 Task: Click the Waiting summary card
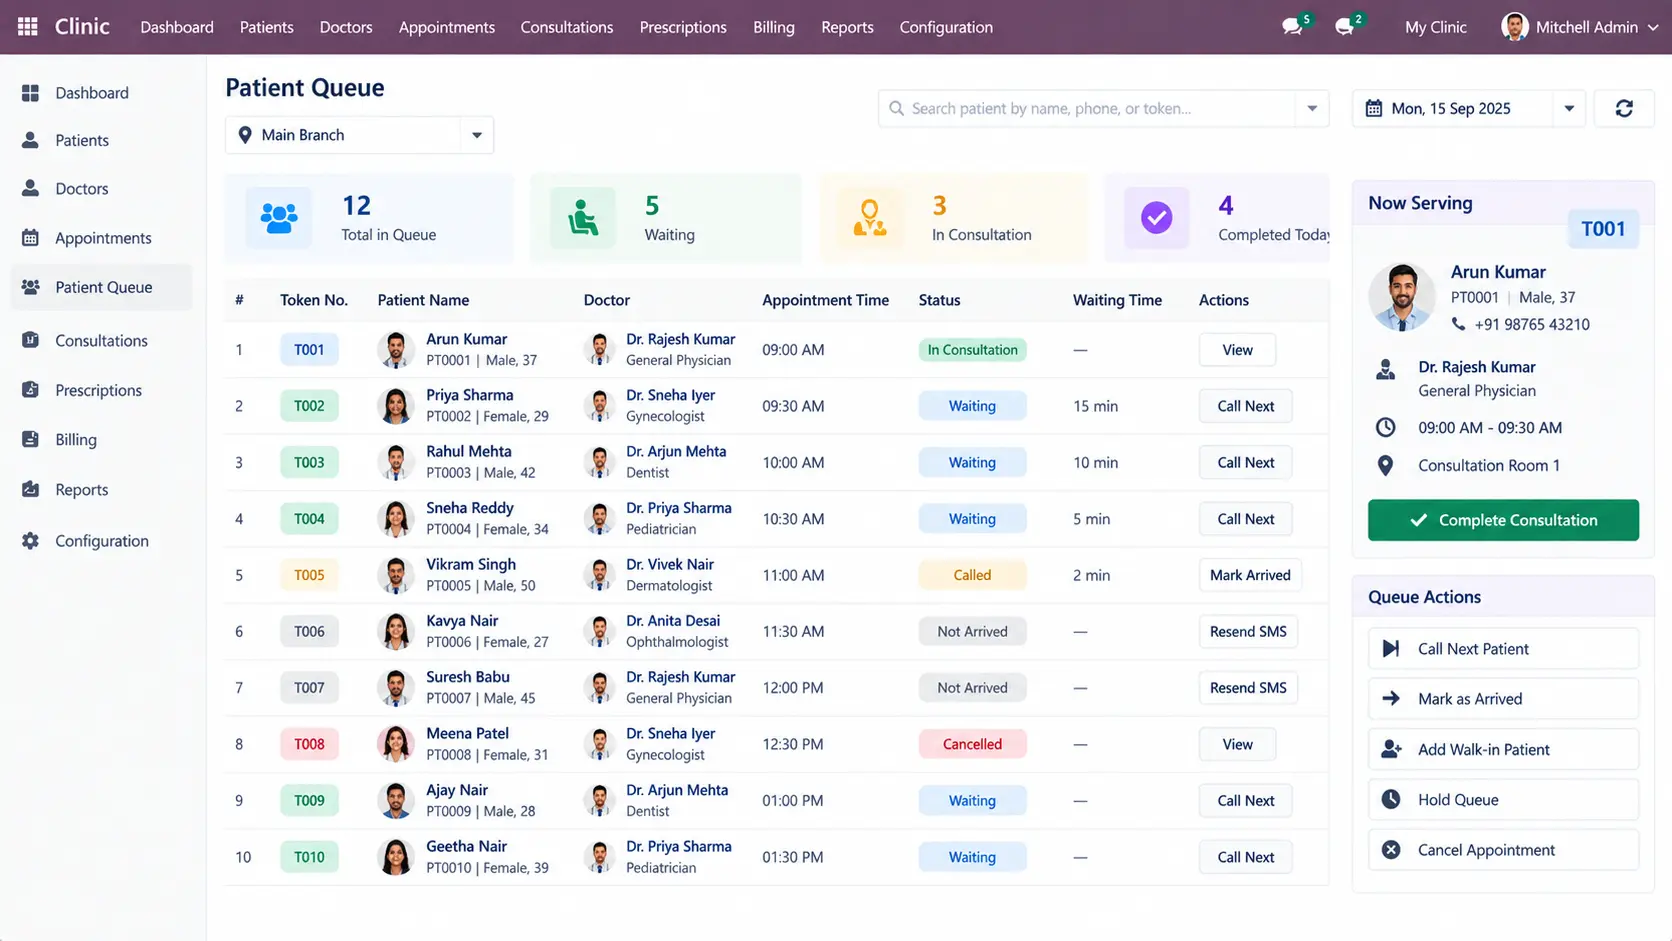[666, 218]
